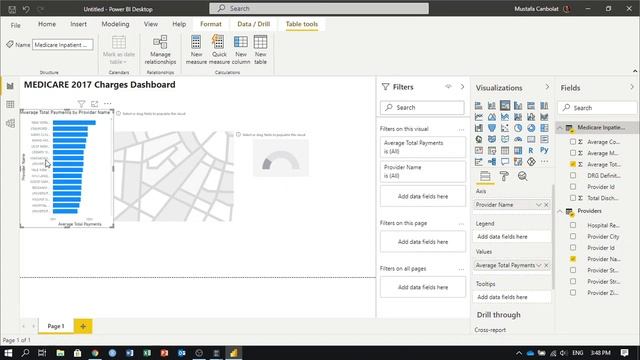
Task: Collapse the Providers table
Action: (560, 211)
